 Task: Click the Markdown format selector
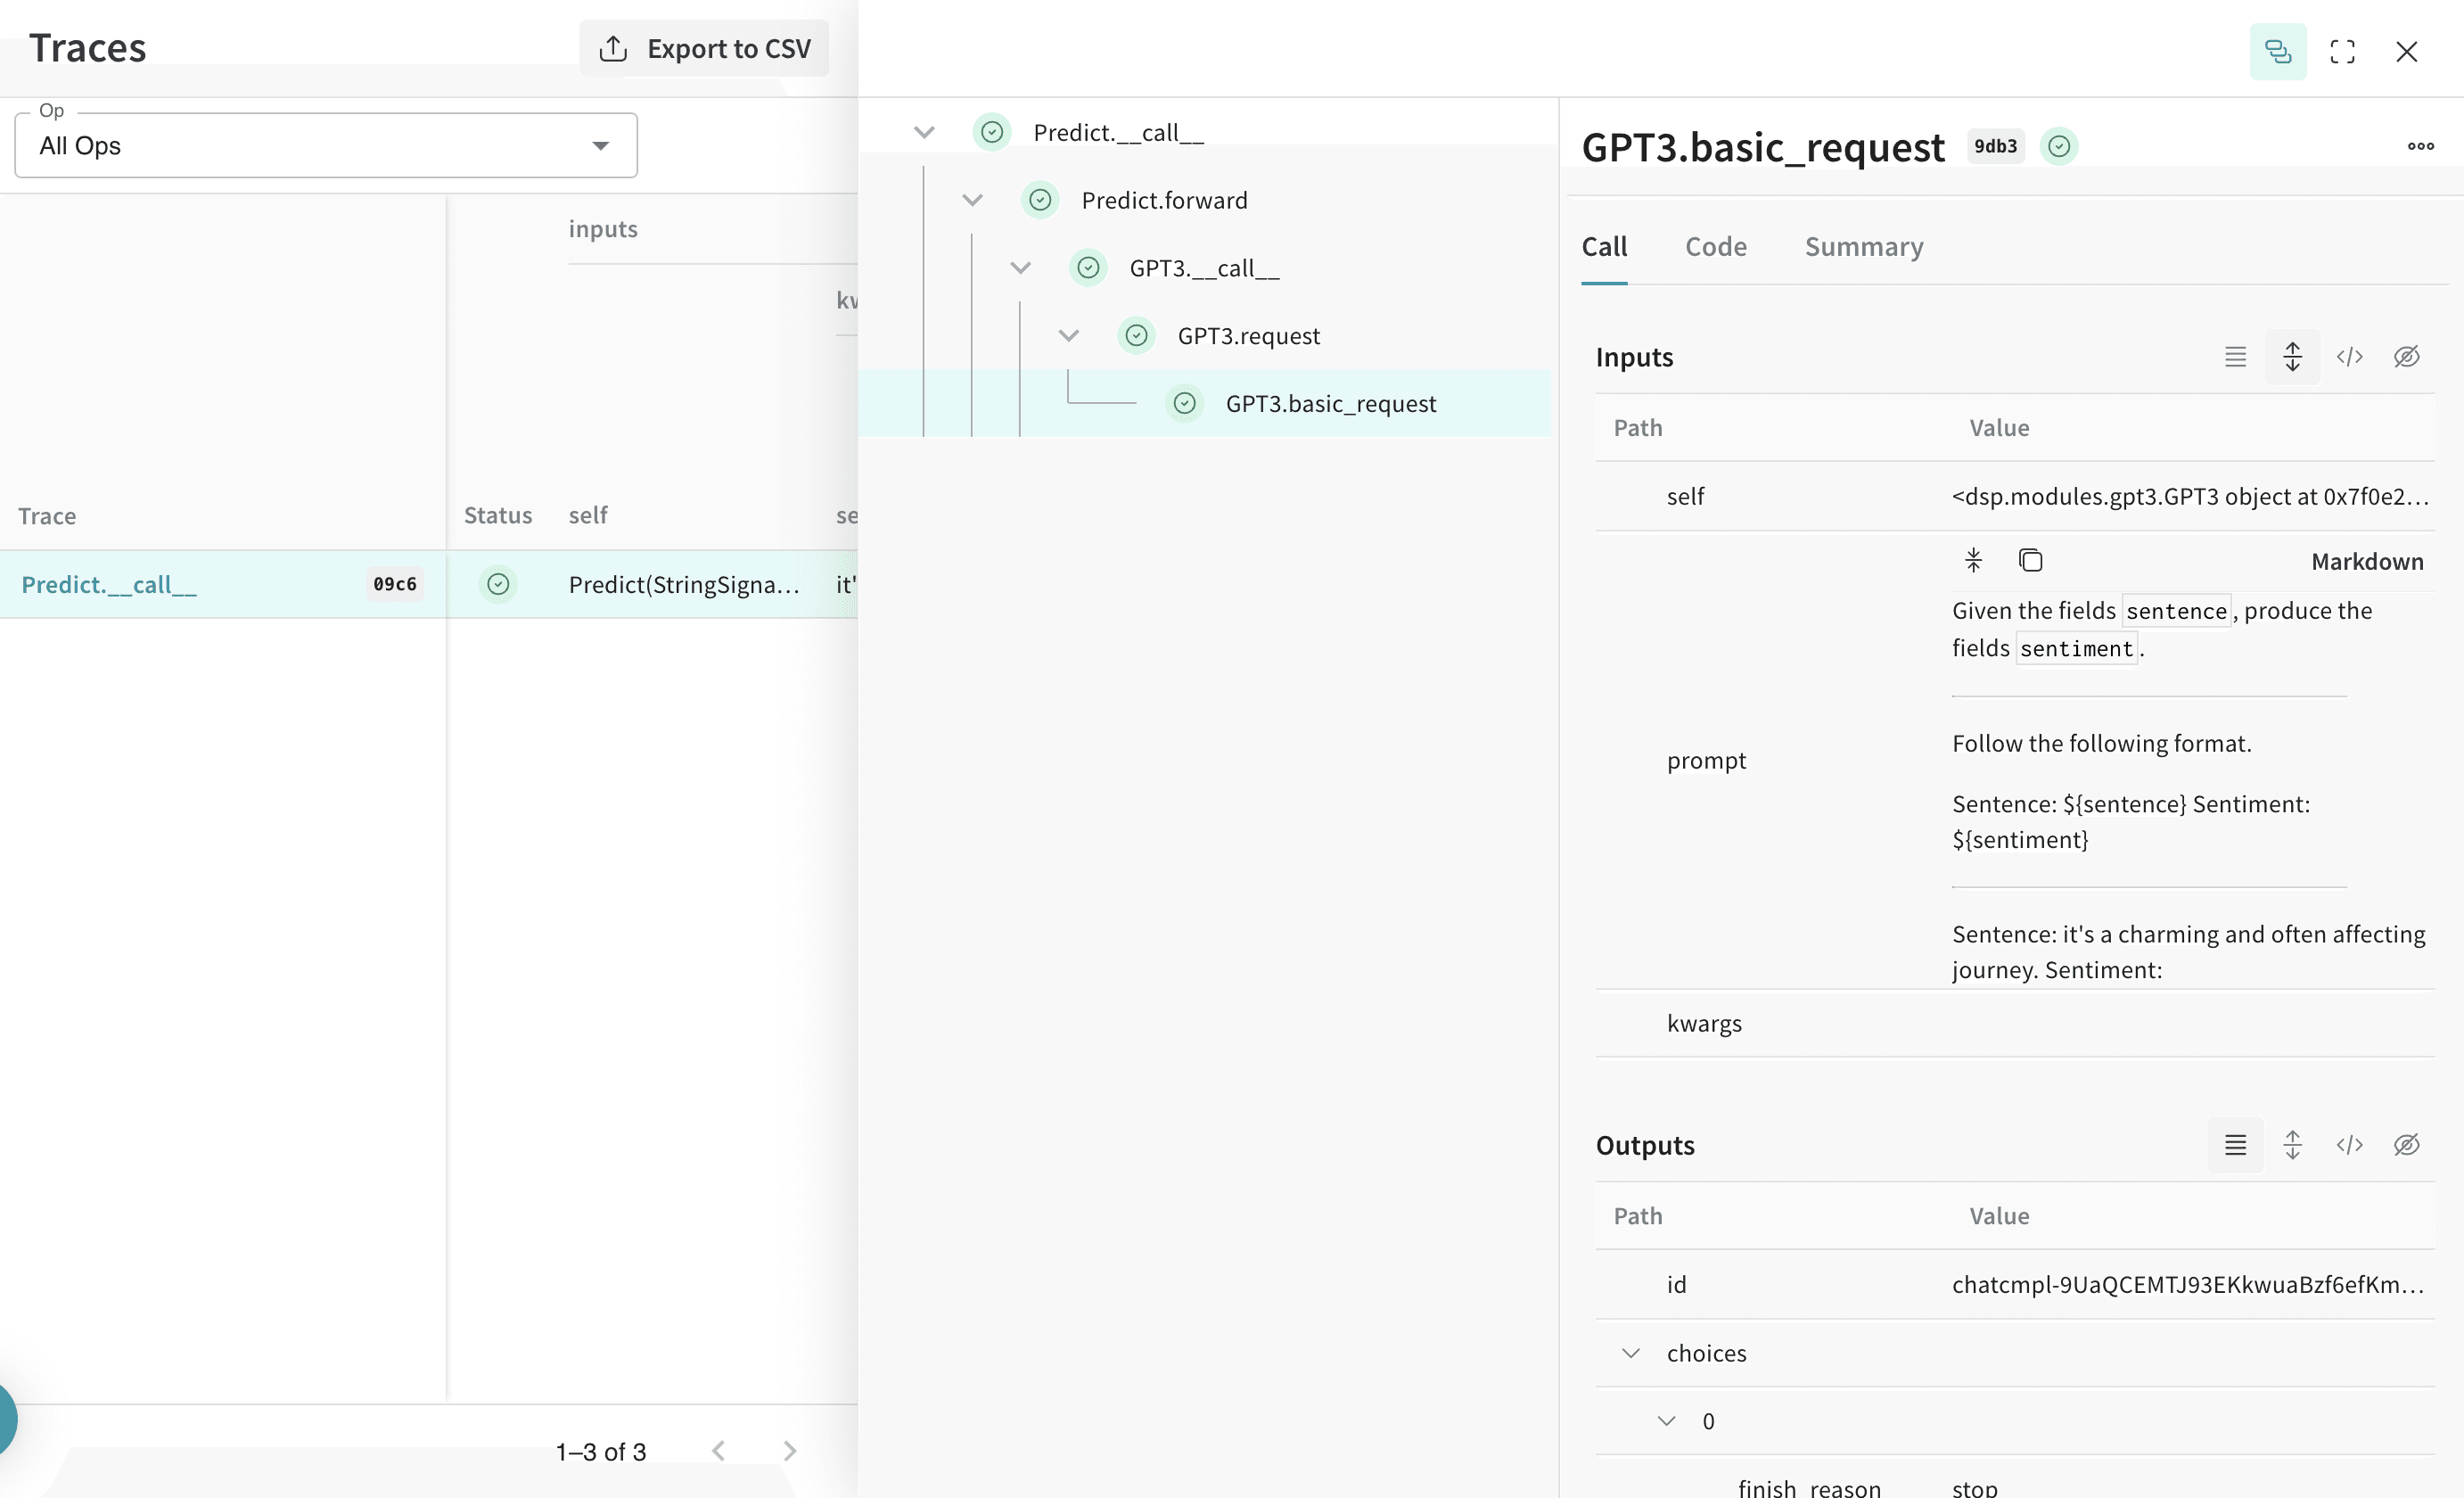click(x=2367, y=561)
